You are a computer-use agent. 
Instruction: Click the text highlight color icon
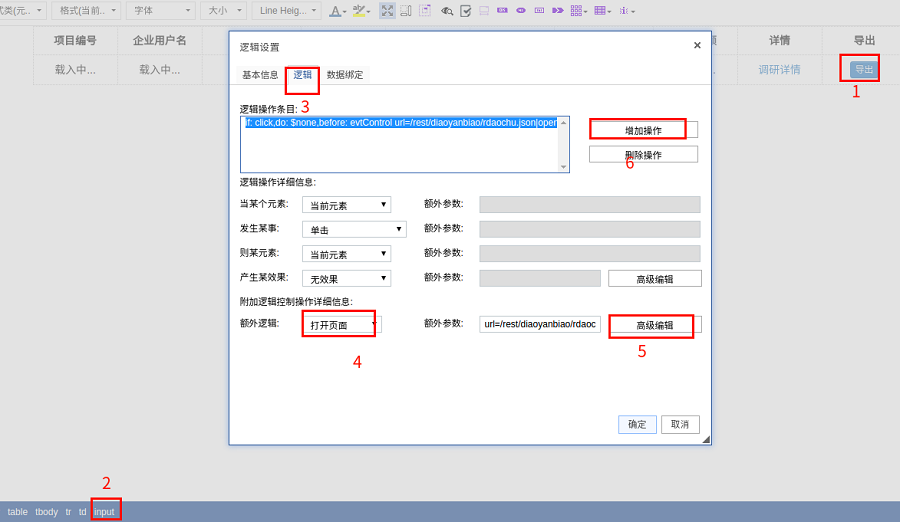(358, 11)
